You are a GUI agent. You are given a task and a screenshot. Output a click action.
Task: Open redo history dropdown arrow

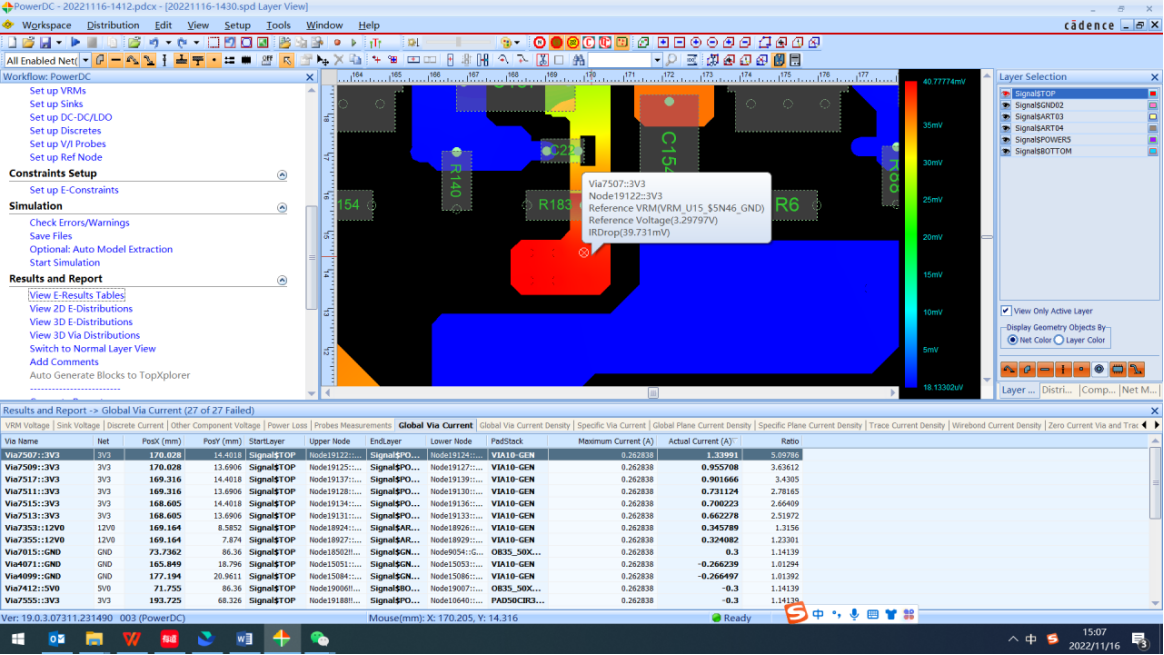point(196,42)
